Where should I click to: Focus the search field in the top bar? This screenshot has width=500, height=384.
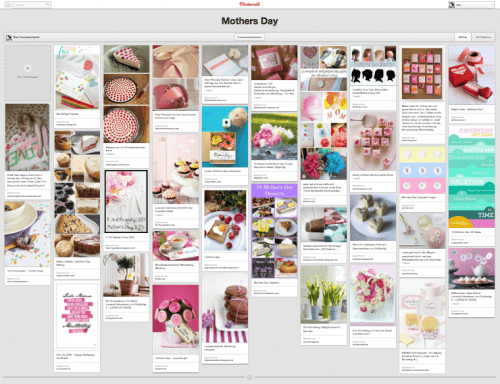(x=32, y=5)
